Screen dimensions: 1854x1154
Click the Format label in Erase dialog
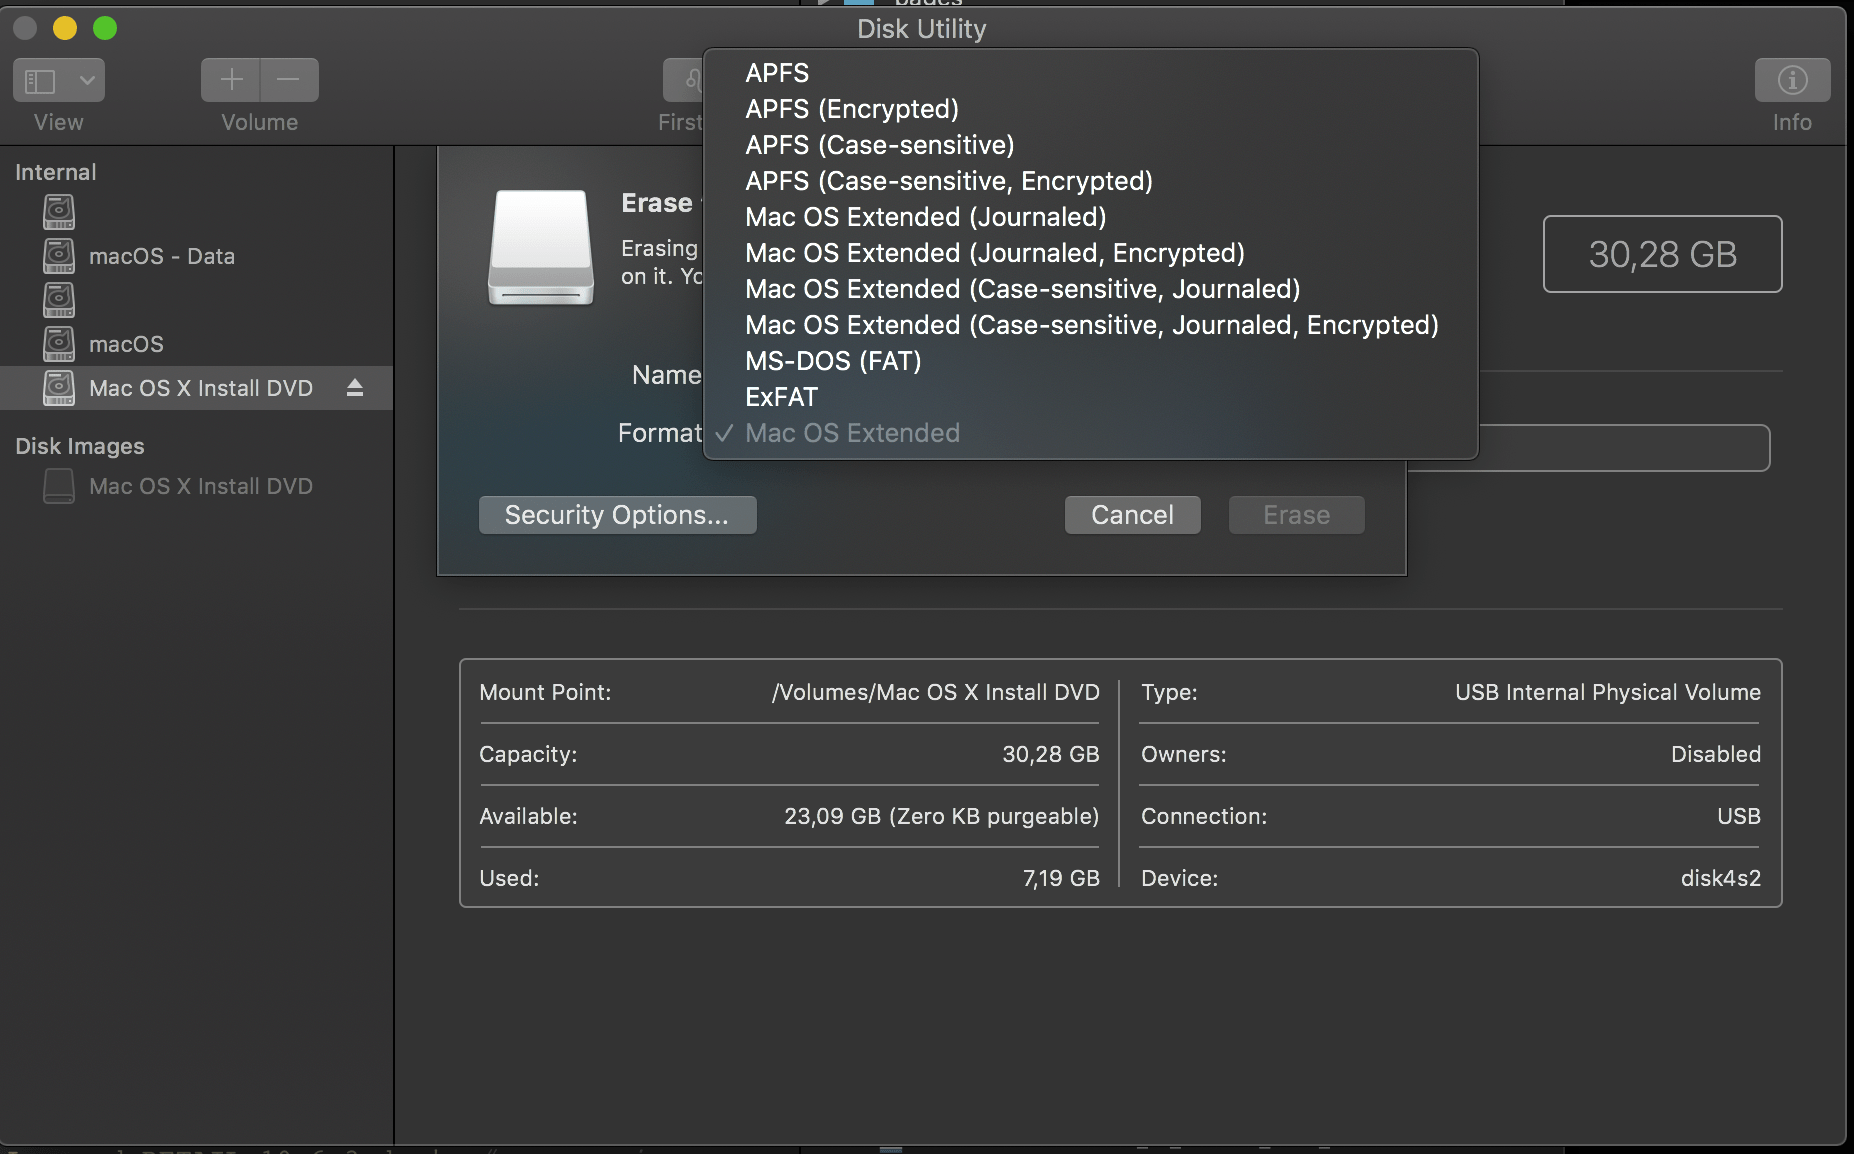pos(660,433)
